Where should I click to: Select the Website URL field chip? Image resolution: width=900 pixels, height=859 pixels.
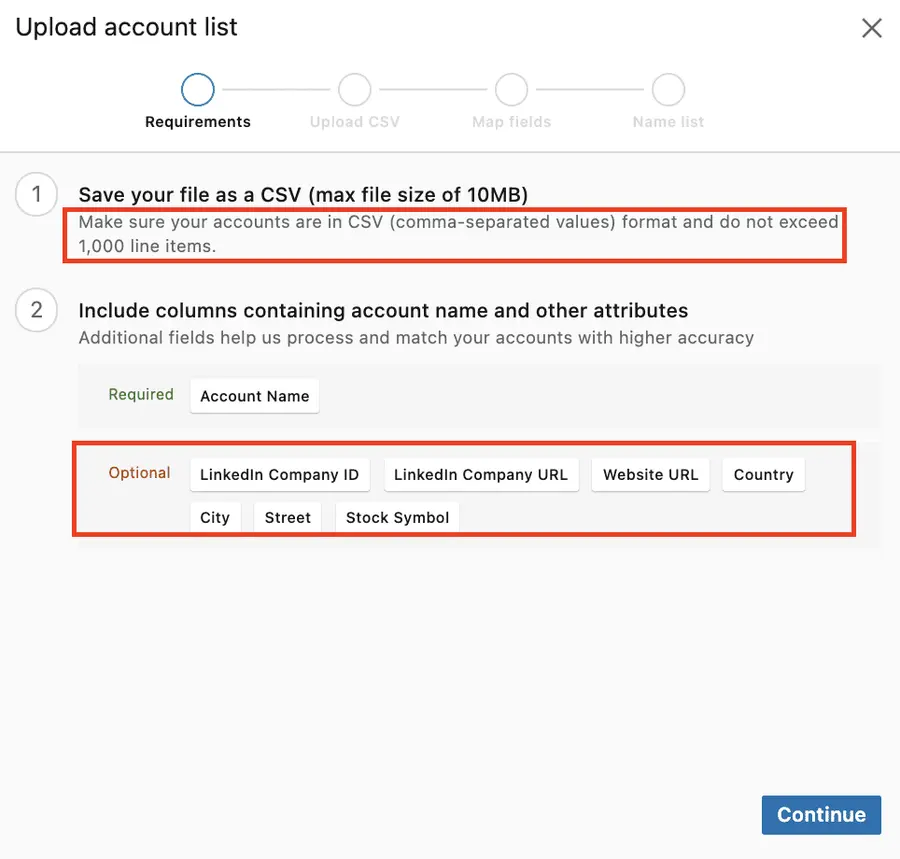[x=650, y=475]
